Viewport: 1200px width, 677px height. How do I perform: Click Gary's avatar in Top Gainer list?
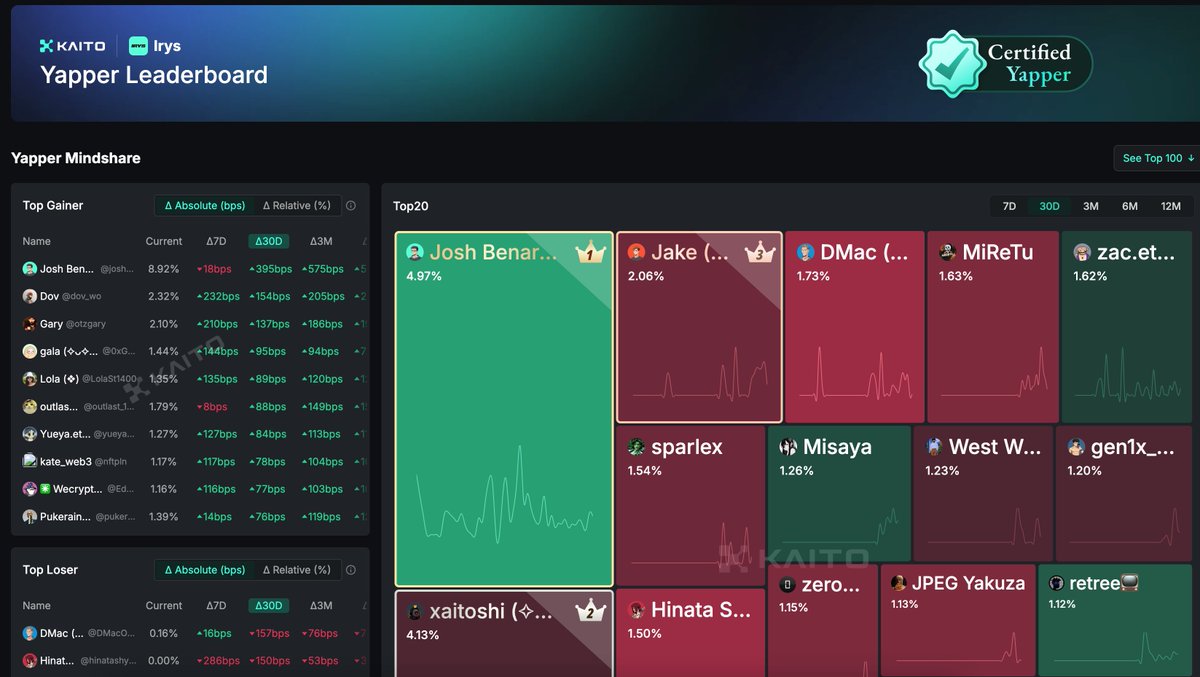pyautogui.click(x=30, y=324)
